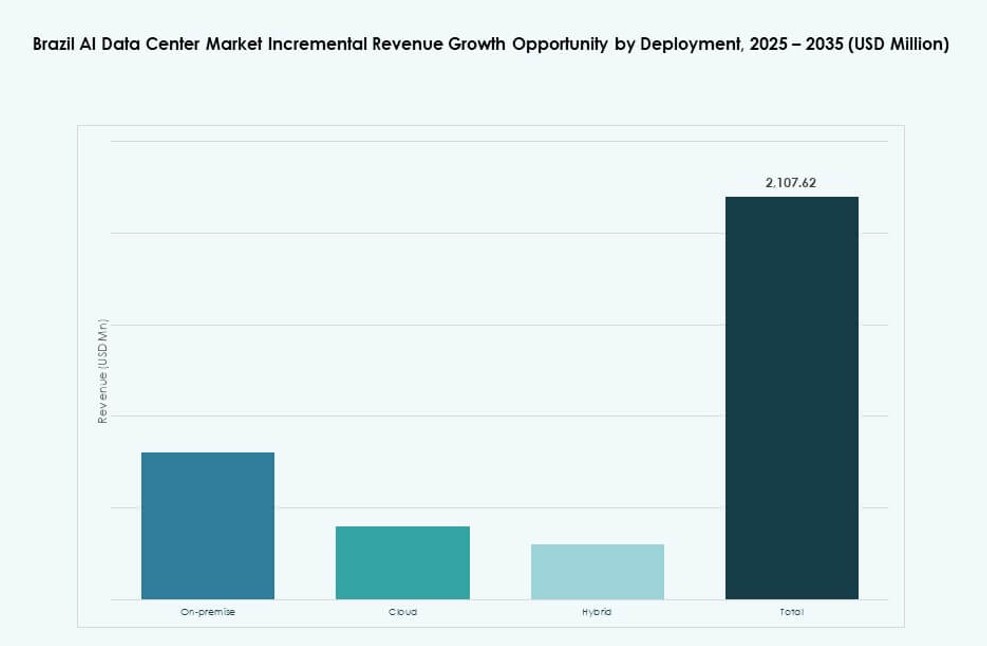Image resolution: width=987 pixels, height=646 pixels.
Task: Click the medium teal Cloud bar fill
Action: (x=403, y=562)
